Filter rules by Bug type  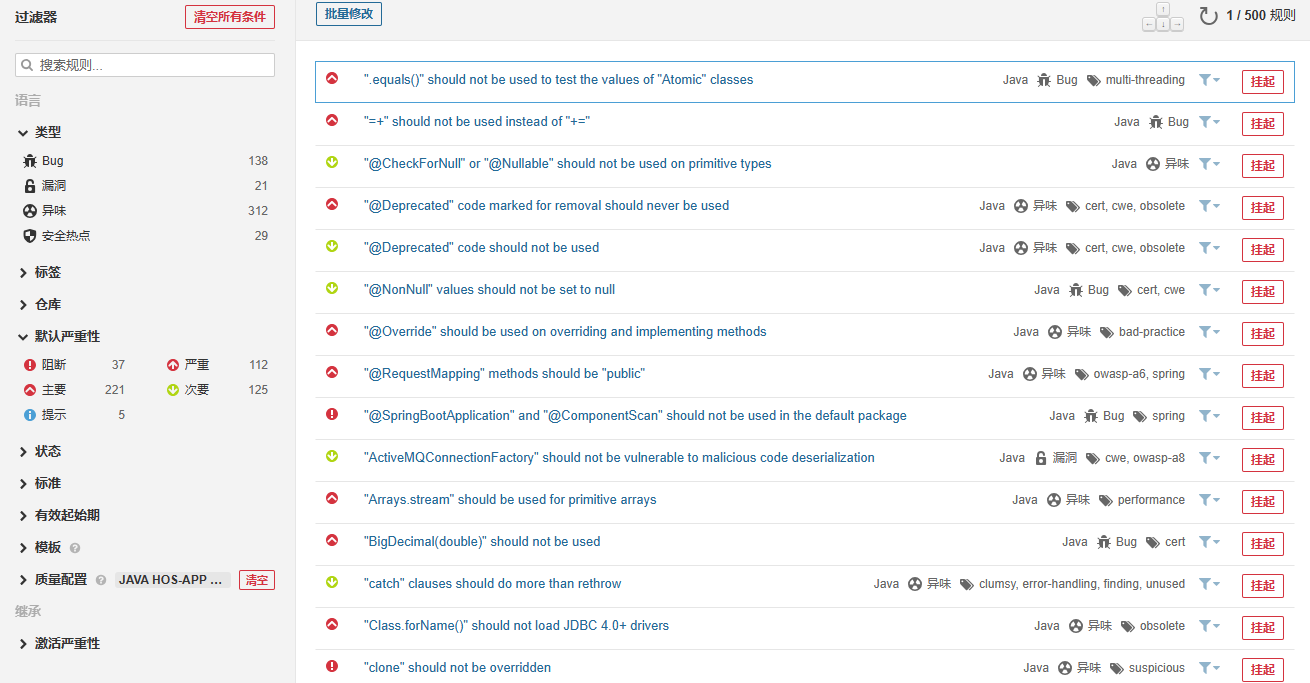pos(52,161)
